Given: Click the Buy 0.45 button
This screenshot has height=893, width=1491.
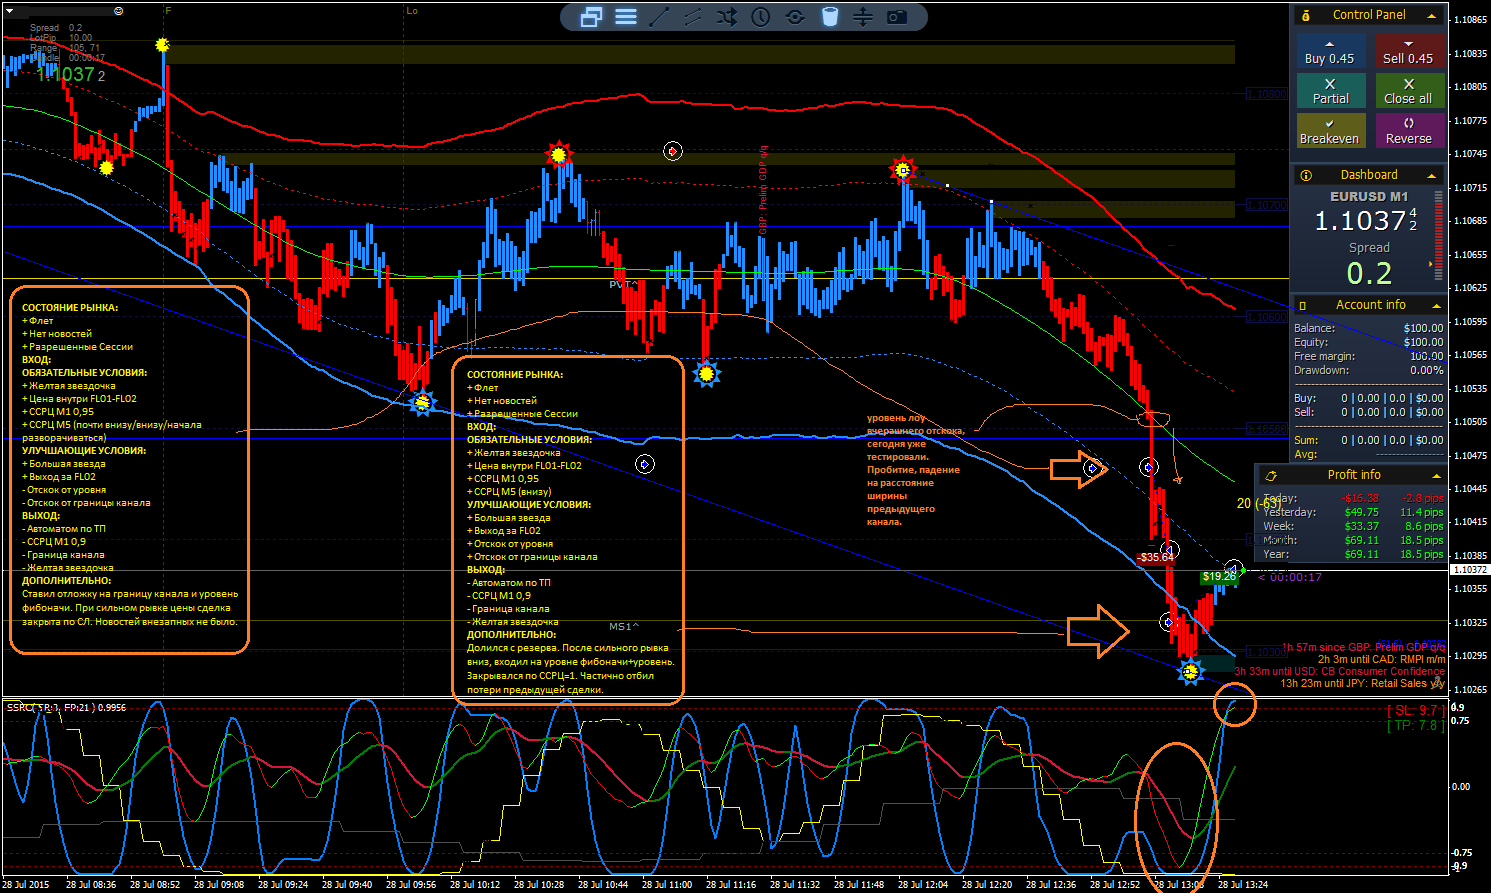Looking at the screenshot, I should point(1330,52).
